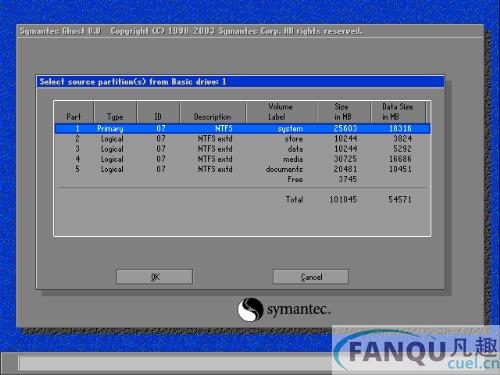The image size is (500, 375).
Task: Select partition 2 labeled store
Action: click(242, 139)
